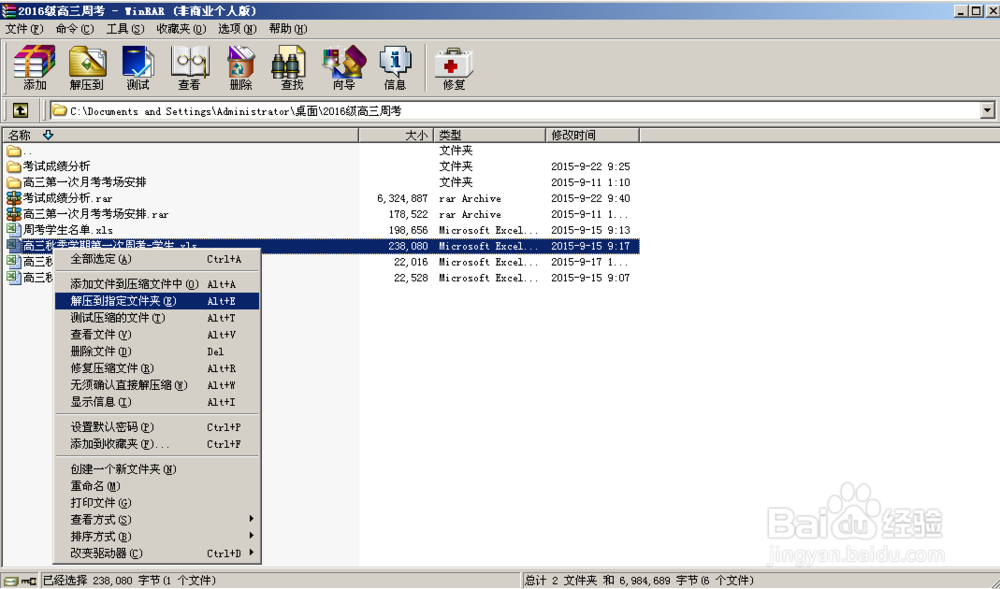Viewport: 1000px width, 589px height.
Task: Click the Add (添加) toolbar icon
Action: (34, 68)
